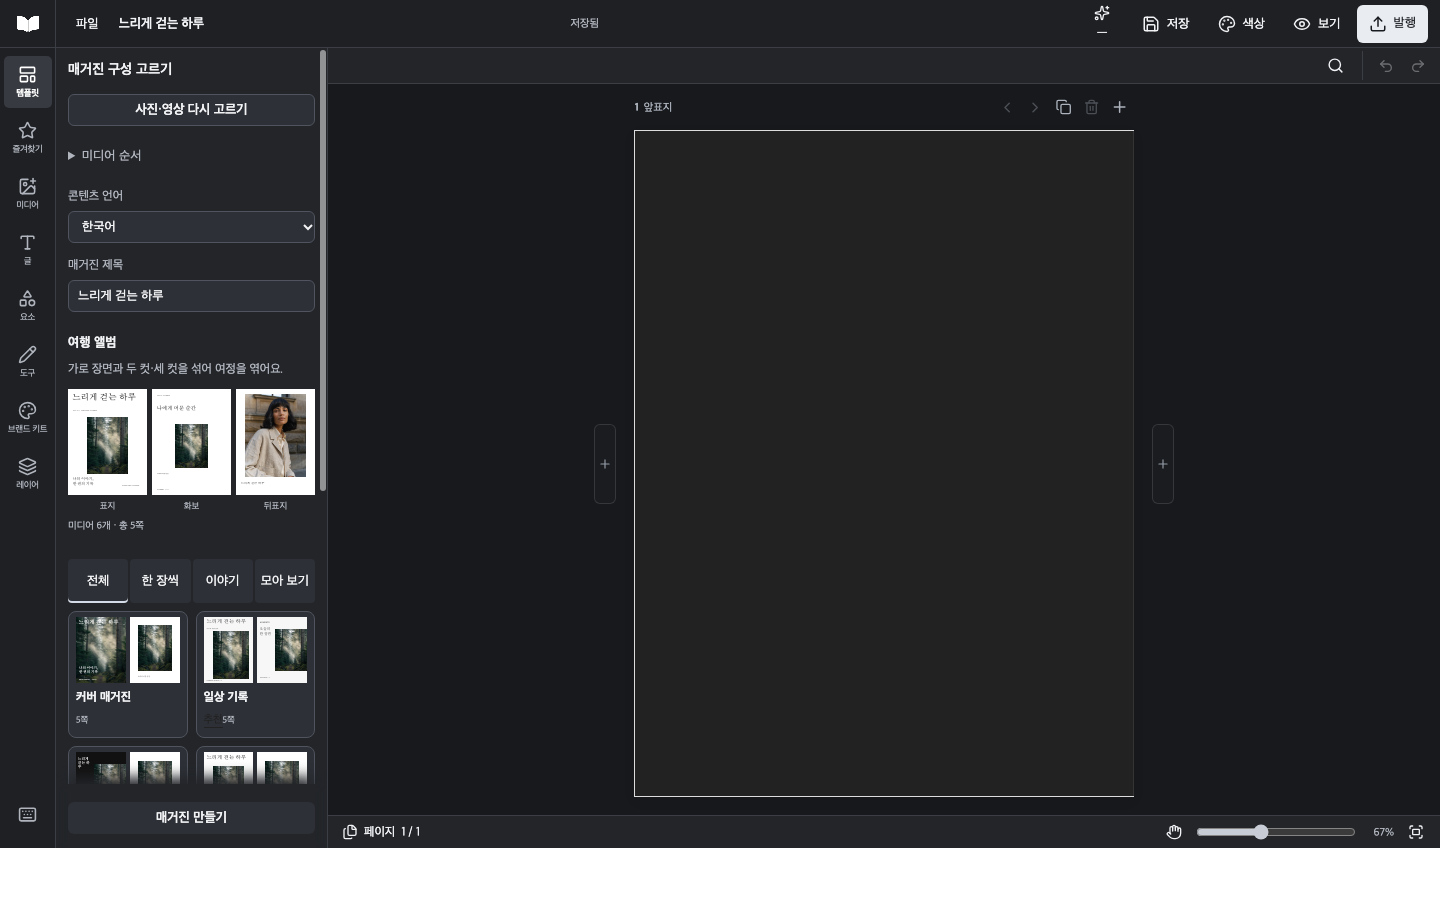The image size is (1440, 913).
Task: Click the 사진·영상 다시 고르기 button
Action: pos(191,110)
